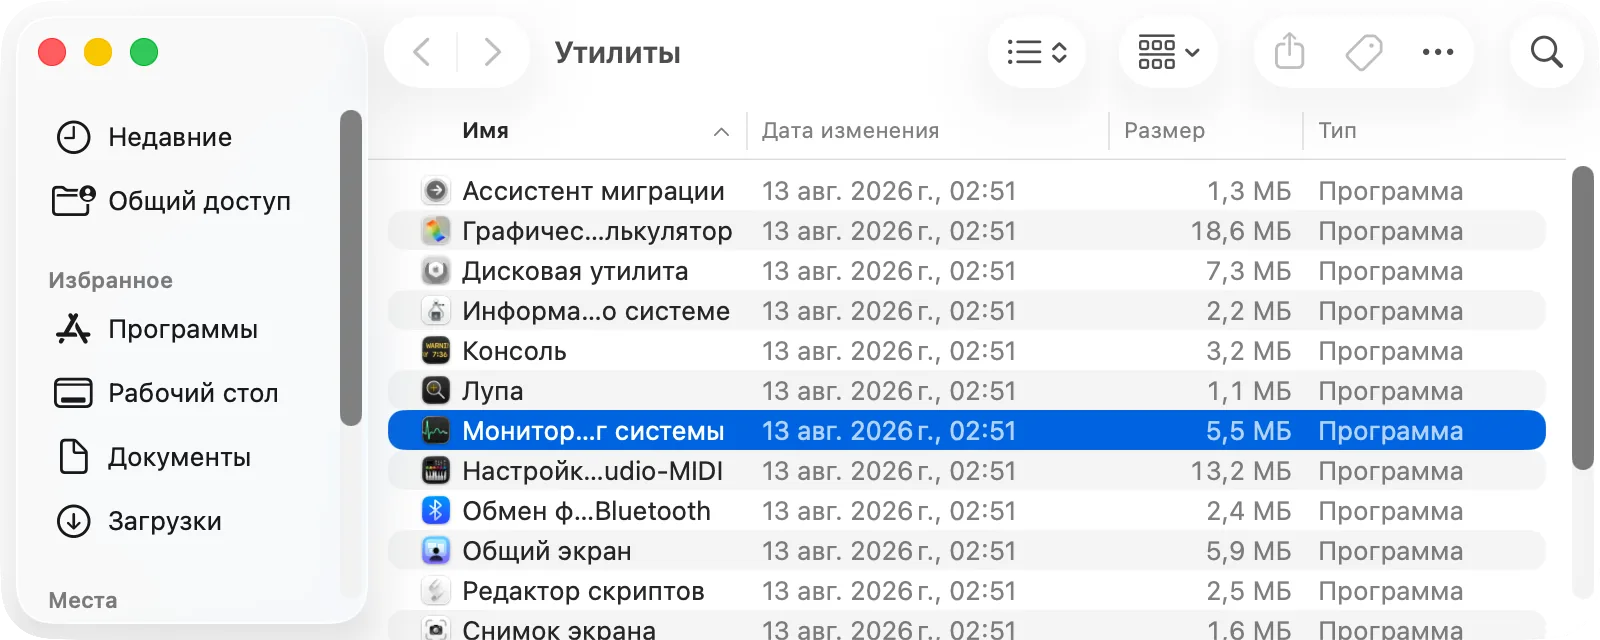Go back with the left chevron button
1600x640 pixels.
point(422,52)
